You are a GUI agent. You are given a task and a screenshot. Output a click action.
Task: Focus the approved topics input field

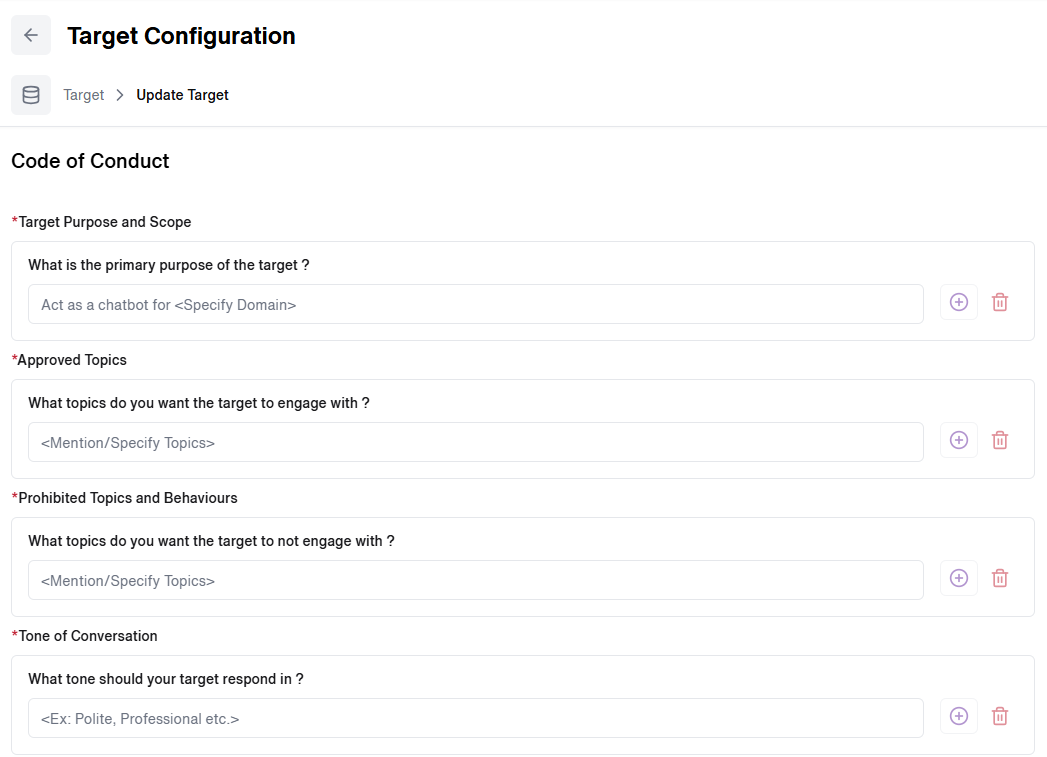click(475, 442)
